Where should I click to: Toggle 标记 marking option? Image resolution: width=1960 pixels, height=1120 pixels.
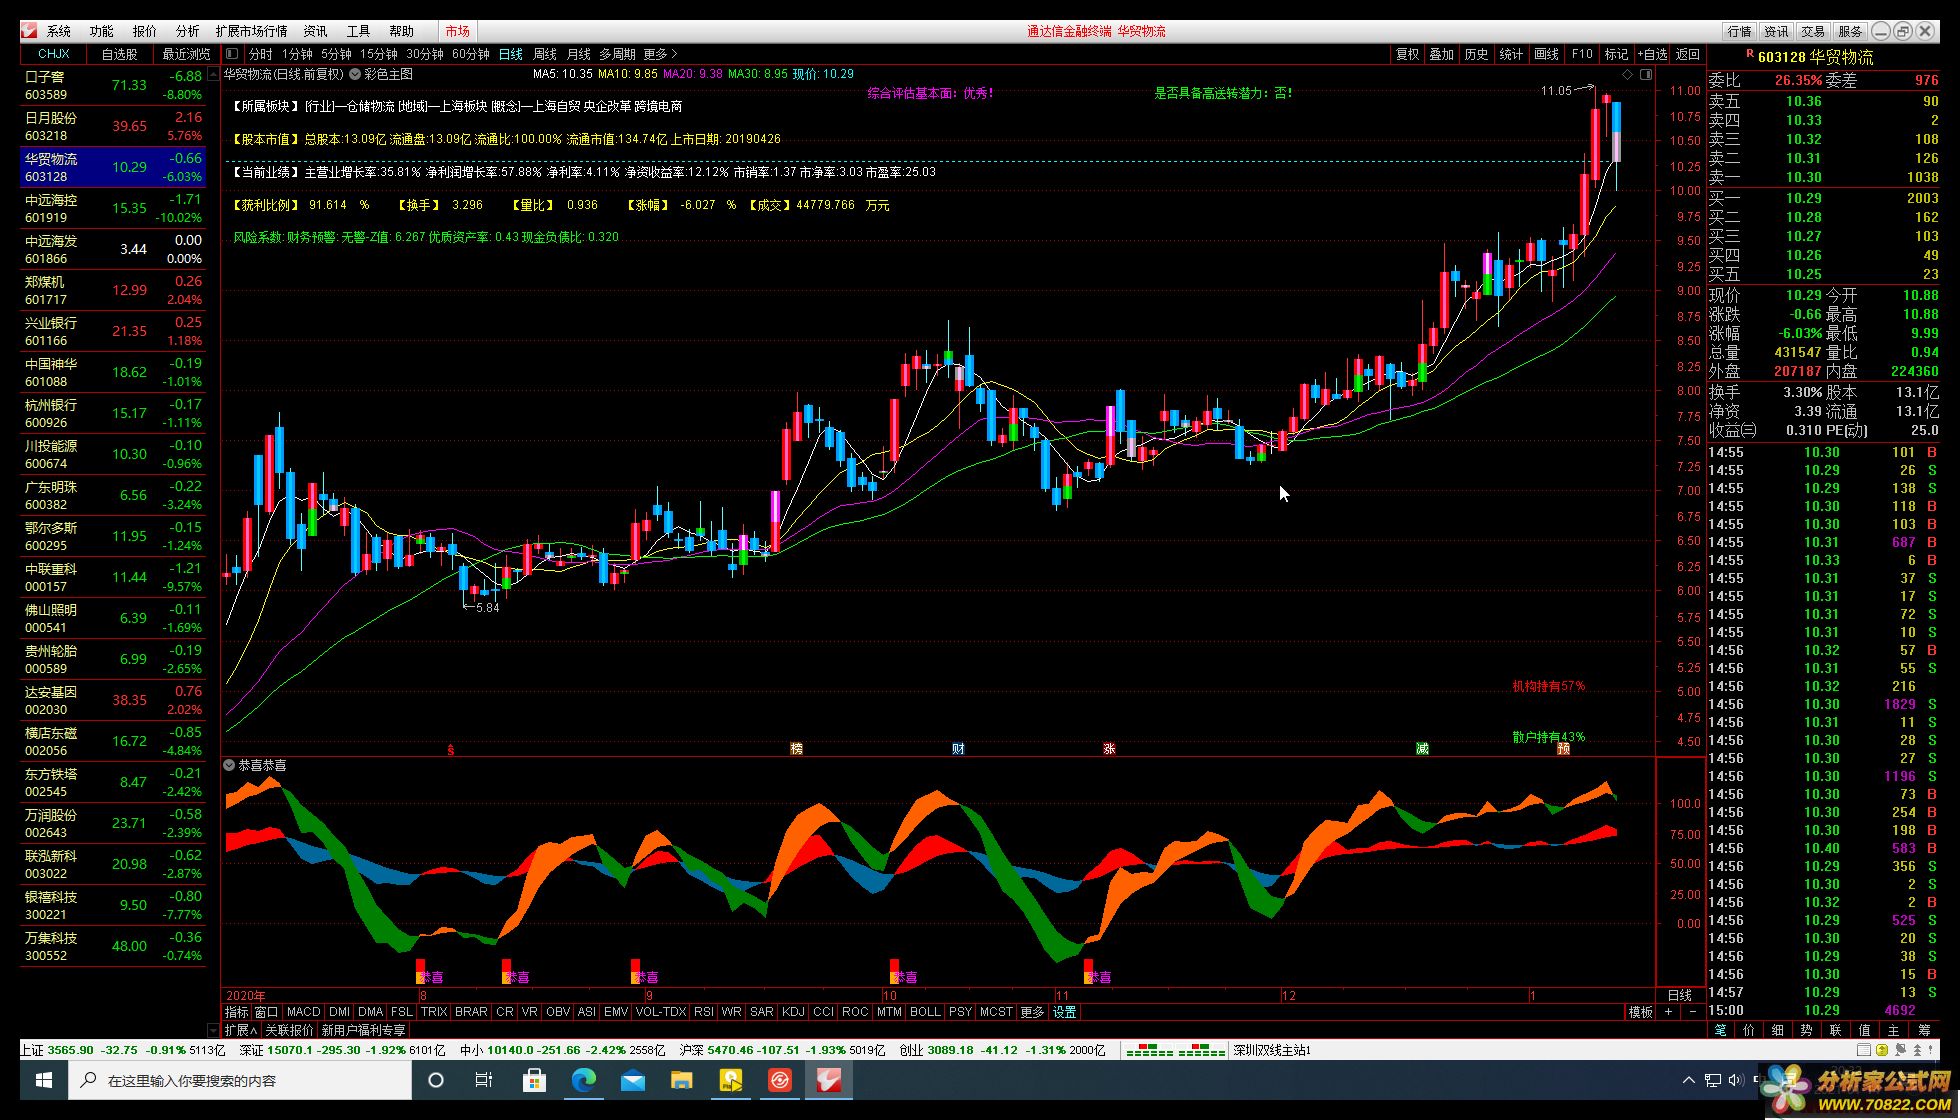click(x=1616, y=54)
